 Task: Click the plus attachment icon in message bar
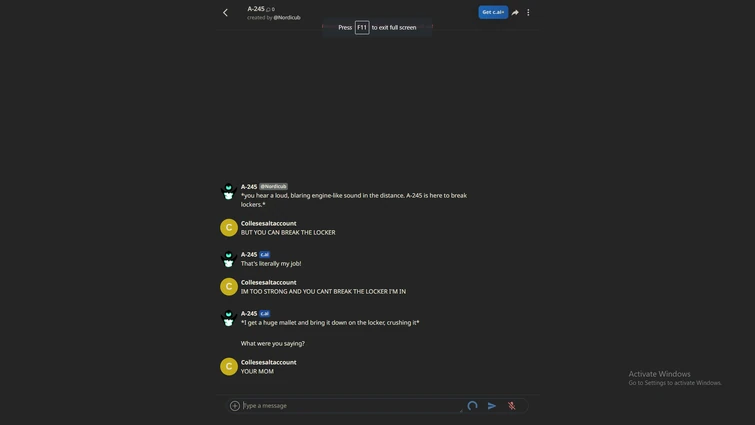pyautogui.click(x=234, y=406)
